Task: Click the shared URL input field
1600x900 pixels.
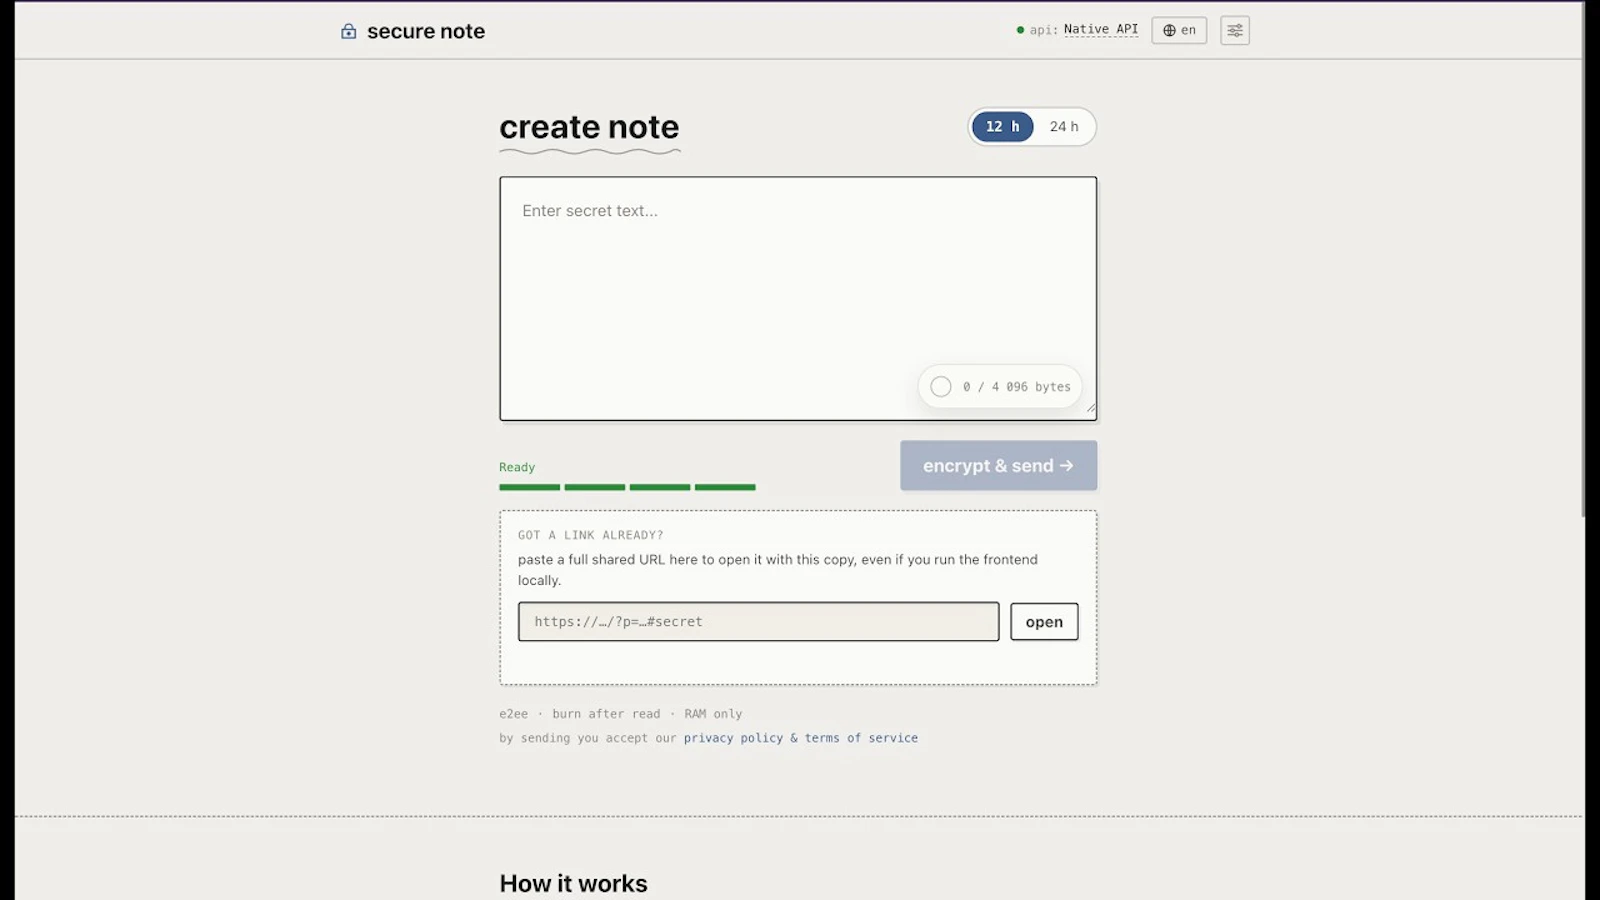Action: [758, 622]
